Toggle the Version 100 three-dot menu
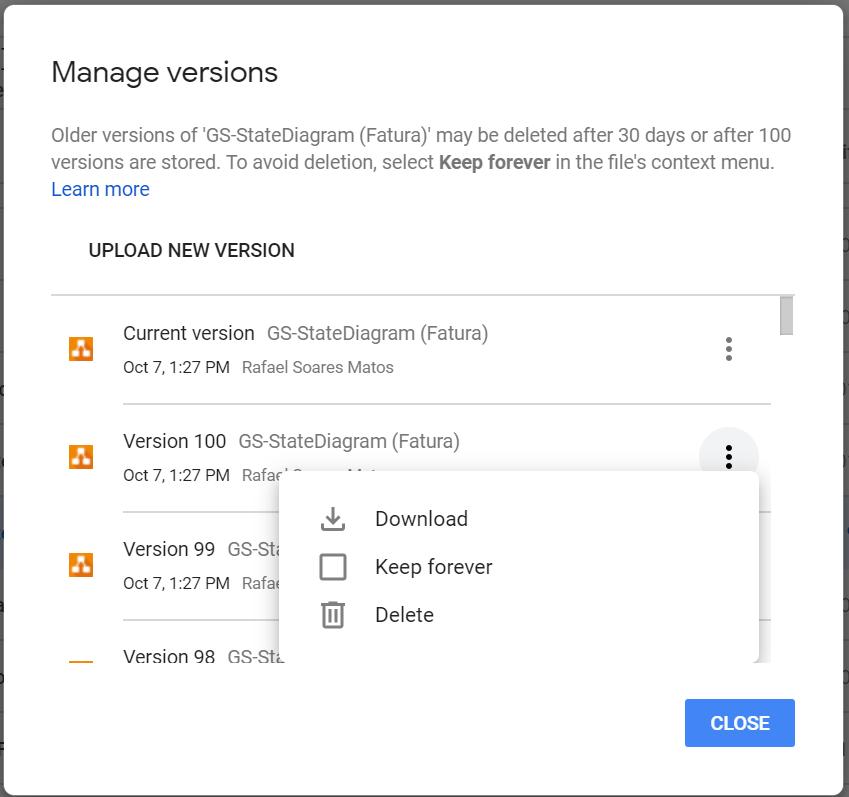 click(x=729, y=457)
